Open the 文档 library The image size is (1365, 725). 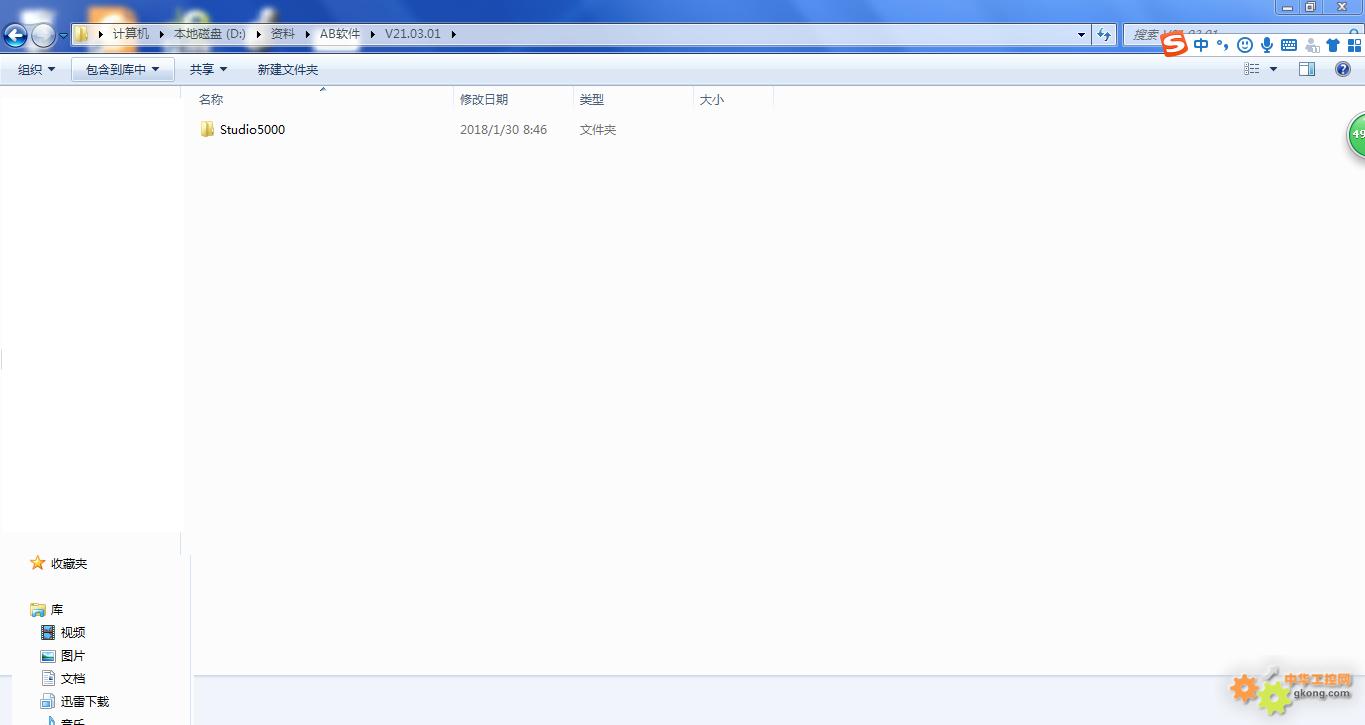[x=73, y=678]
